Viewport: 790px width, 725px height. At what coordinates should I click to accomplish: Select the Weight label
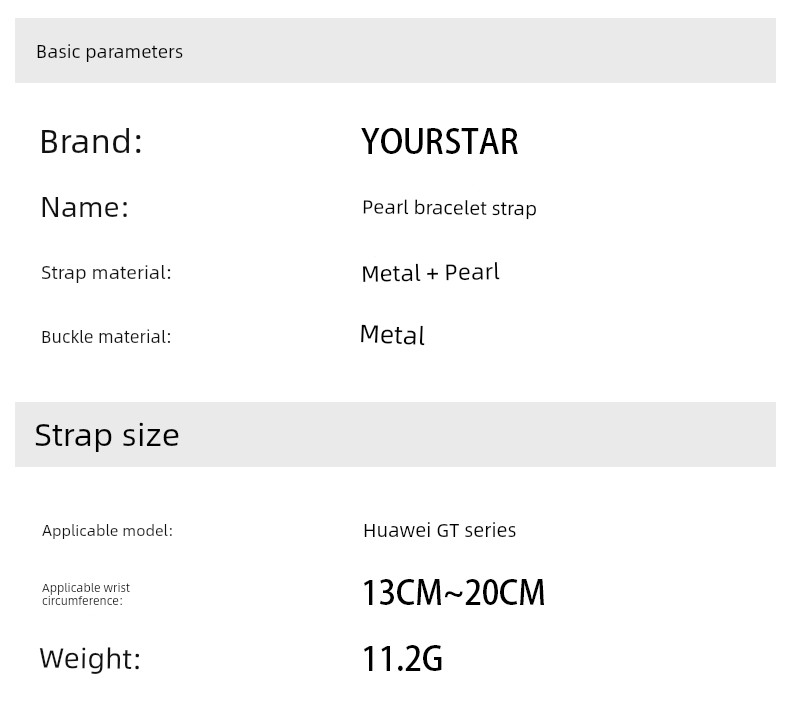click(x=90, y=658)
